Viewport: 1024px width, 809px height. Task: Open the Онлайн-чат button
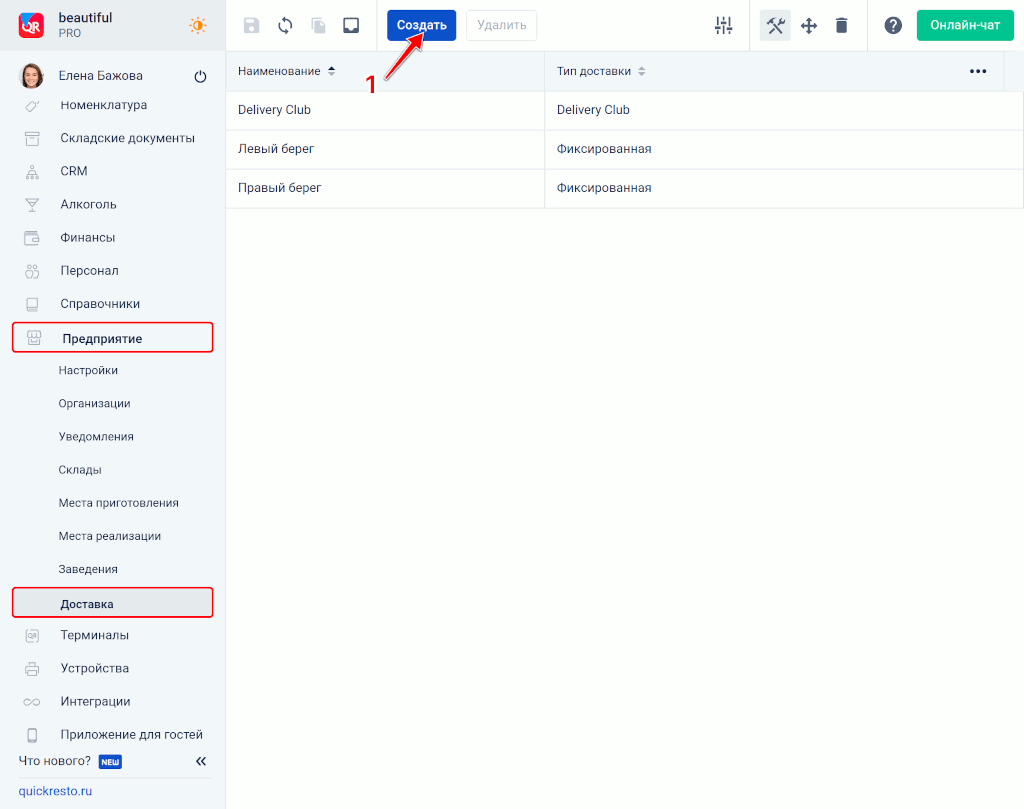pos(965,25)
